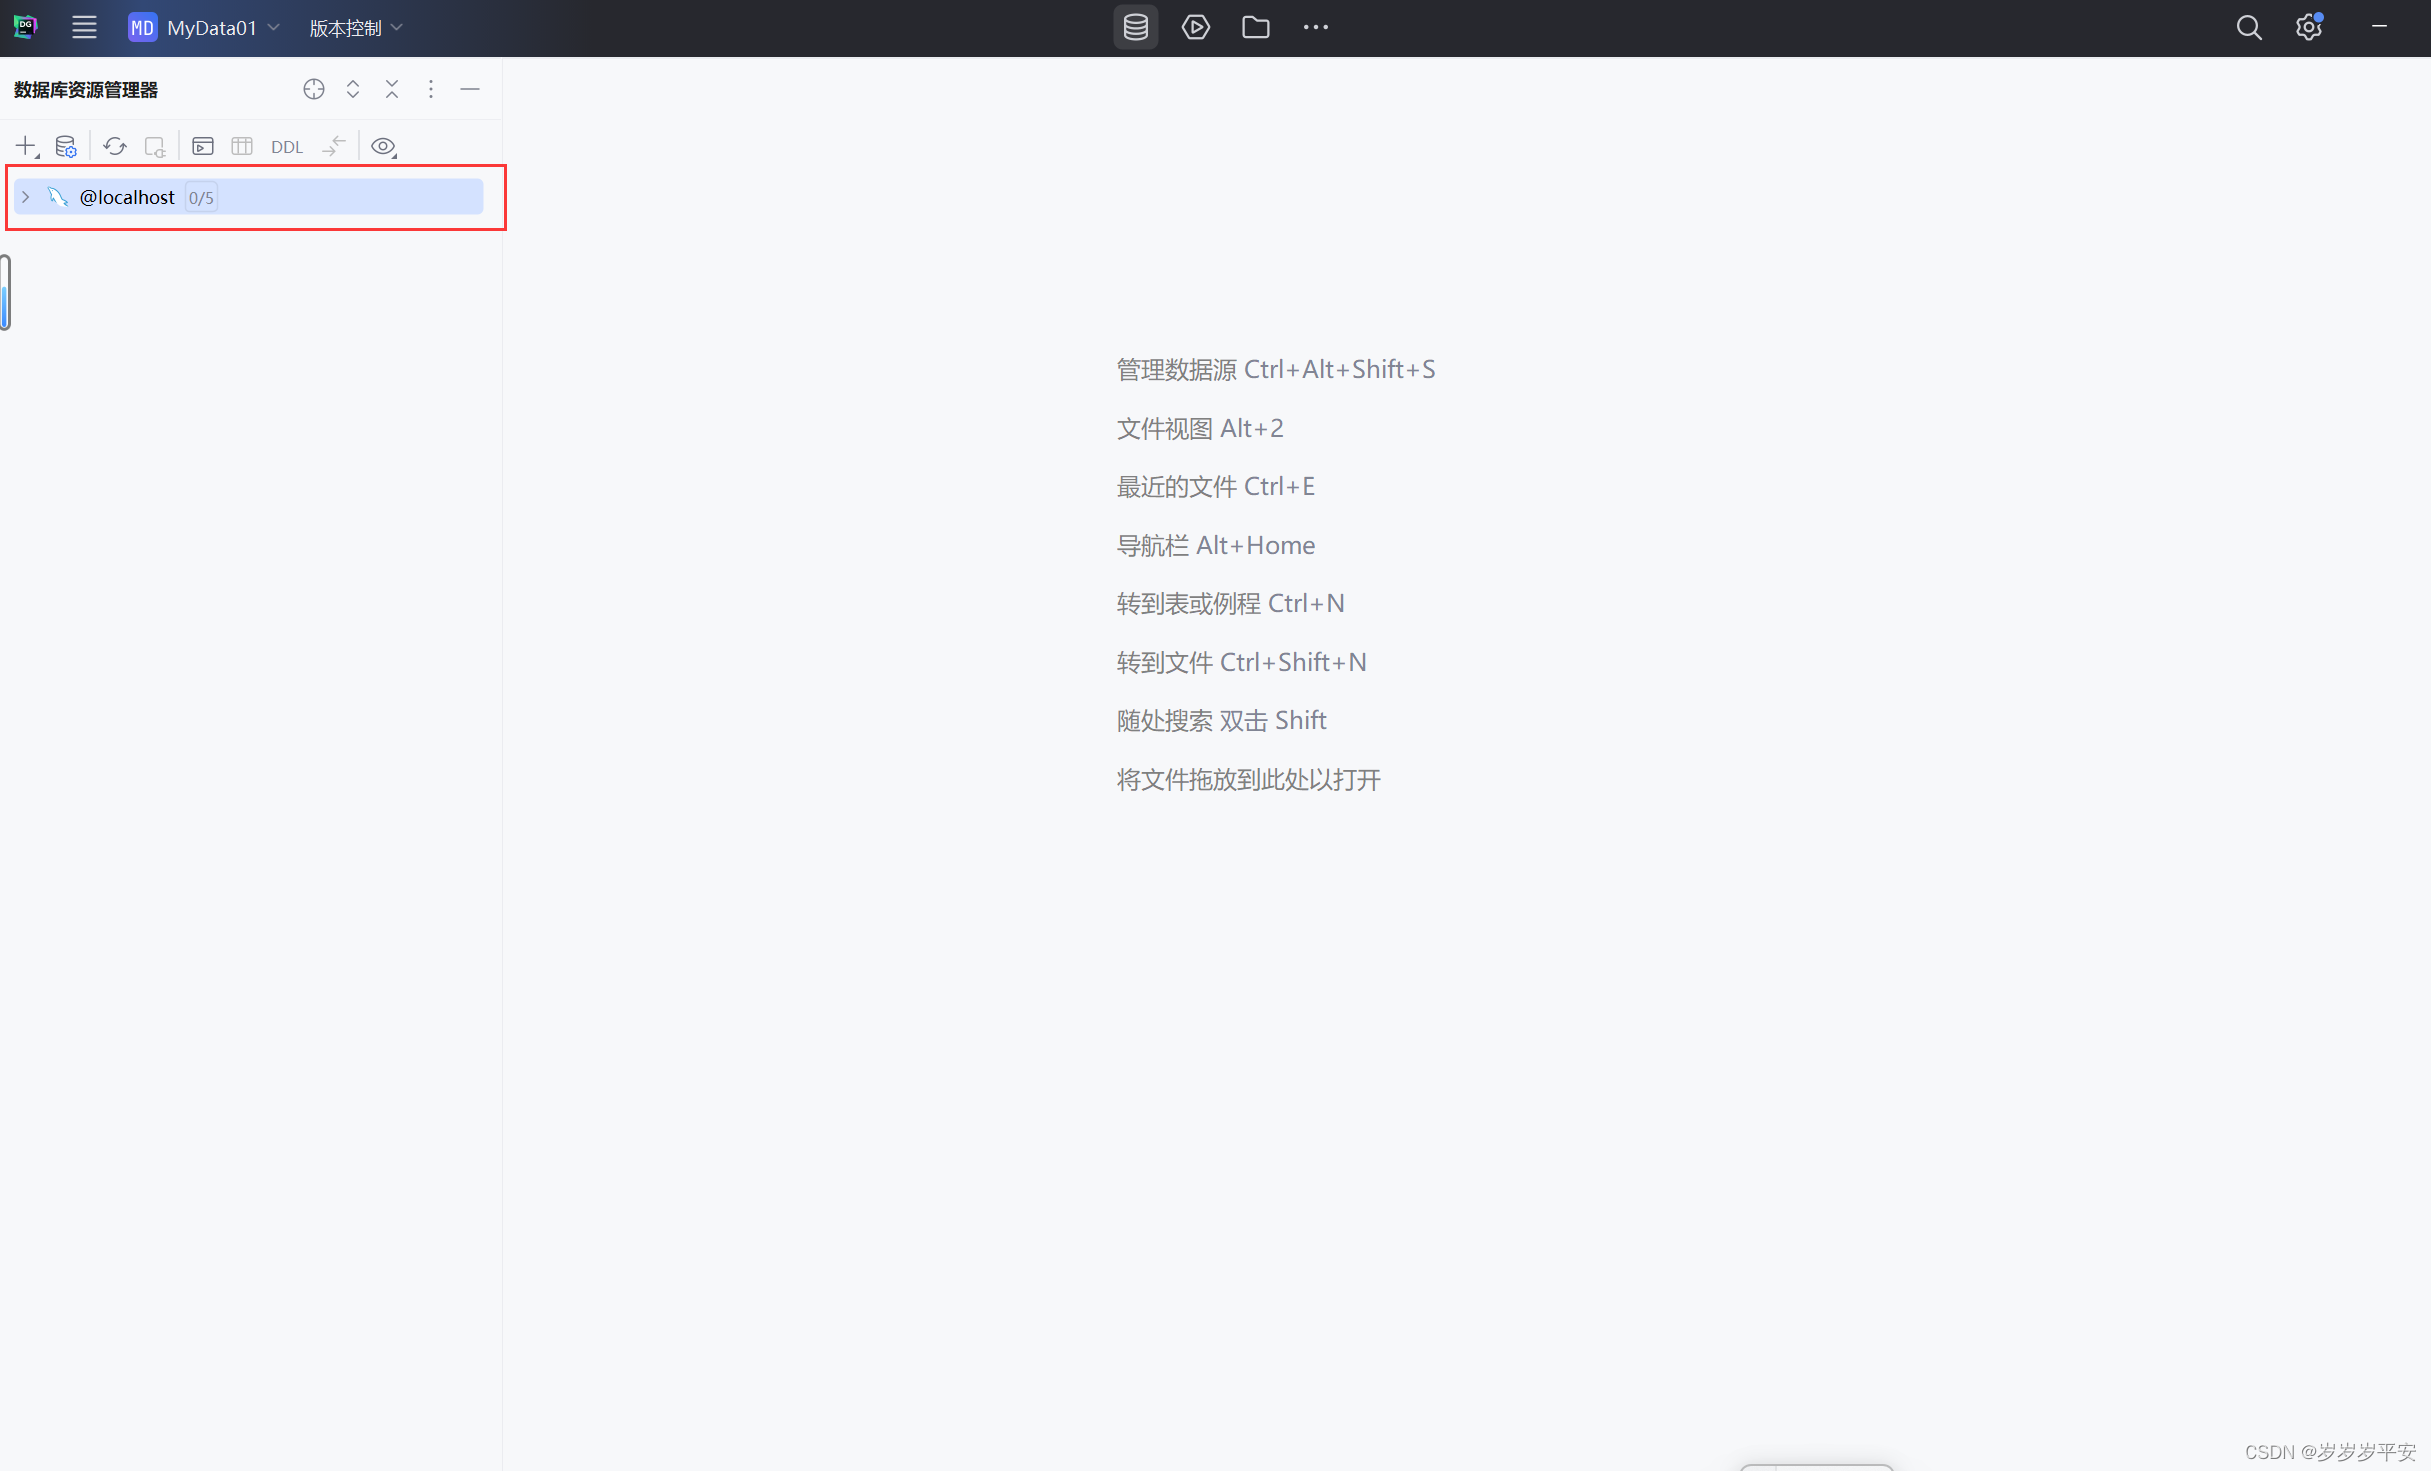Click the DDL toolbar button
2431x1471 pixels.
pos(287,147)
